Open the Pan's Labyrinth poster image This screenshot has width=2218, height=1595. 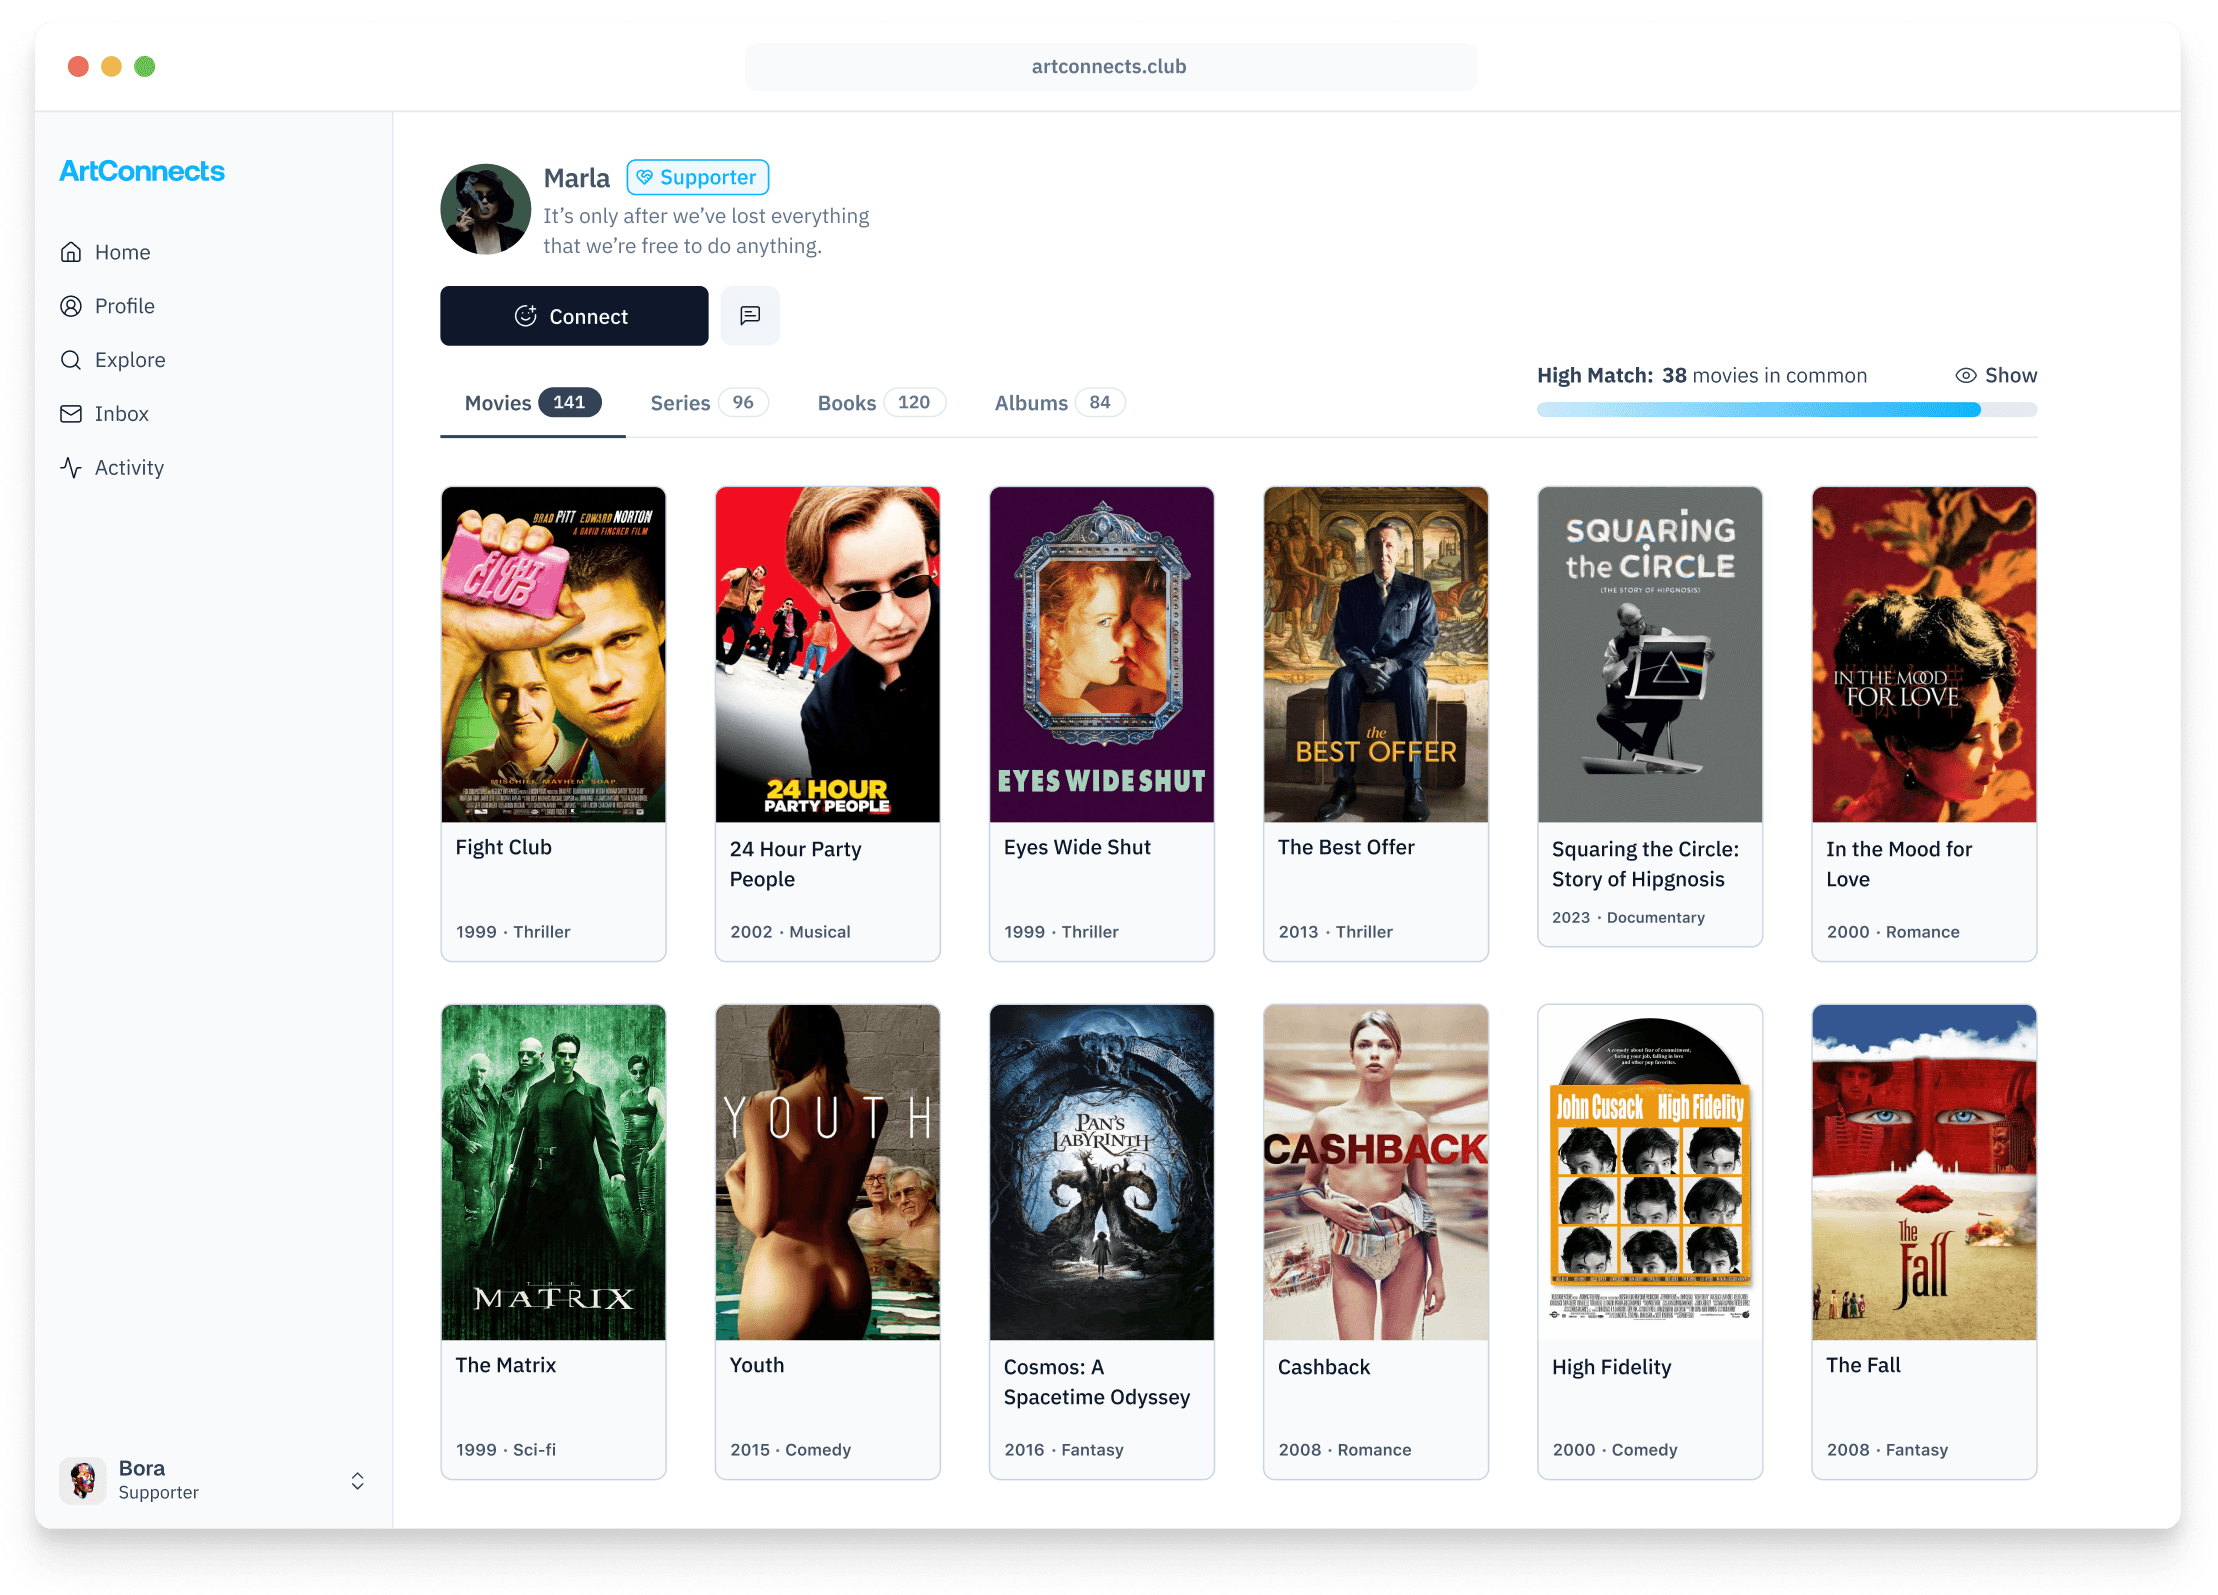click(1102, 1172)
